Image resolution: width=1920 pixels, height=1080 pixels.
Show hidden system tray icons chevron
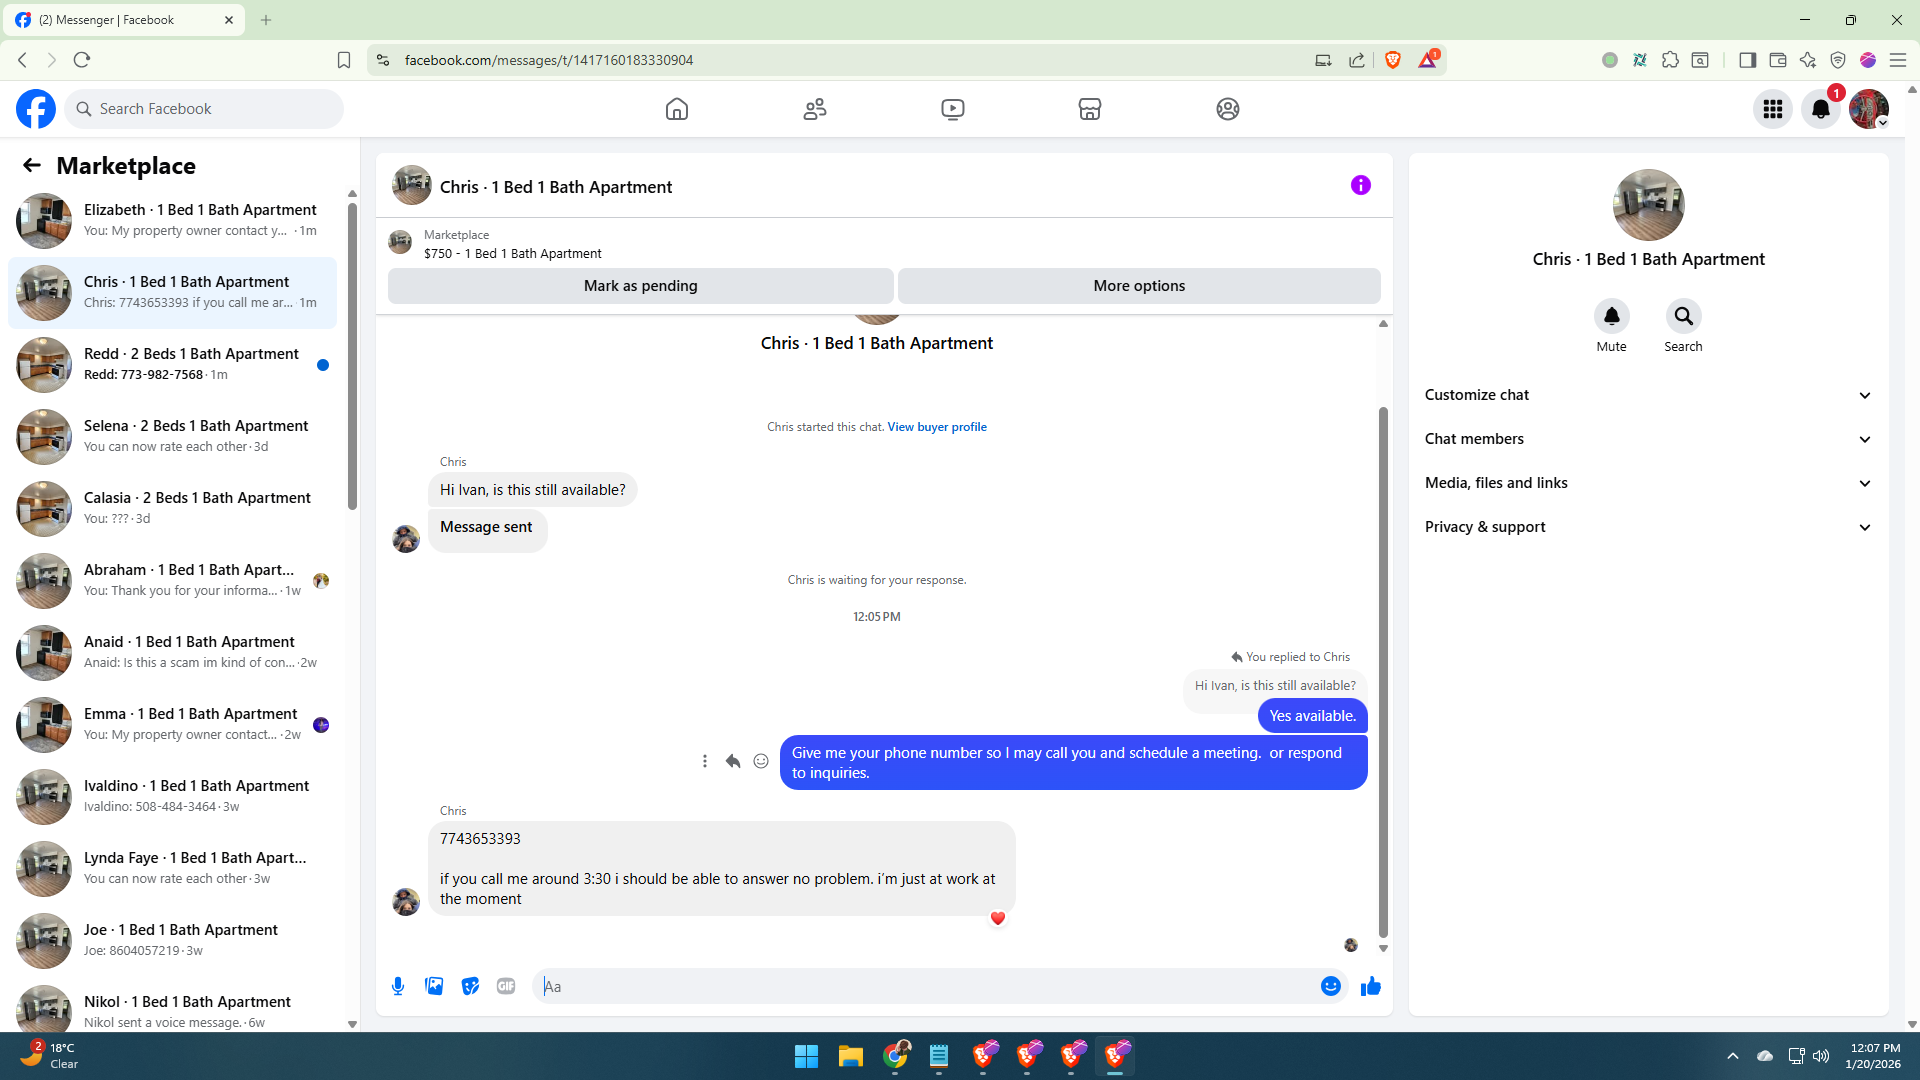click(x=1732, y=1056)
